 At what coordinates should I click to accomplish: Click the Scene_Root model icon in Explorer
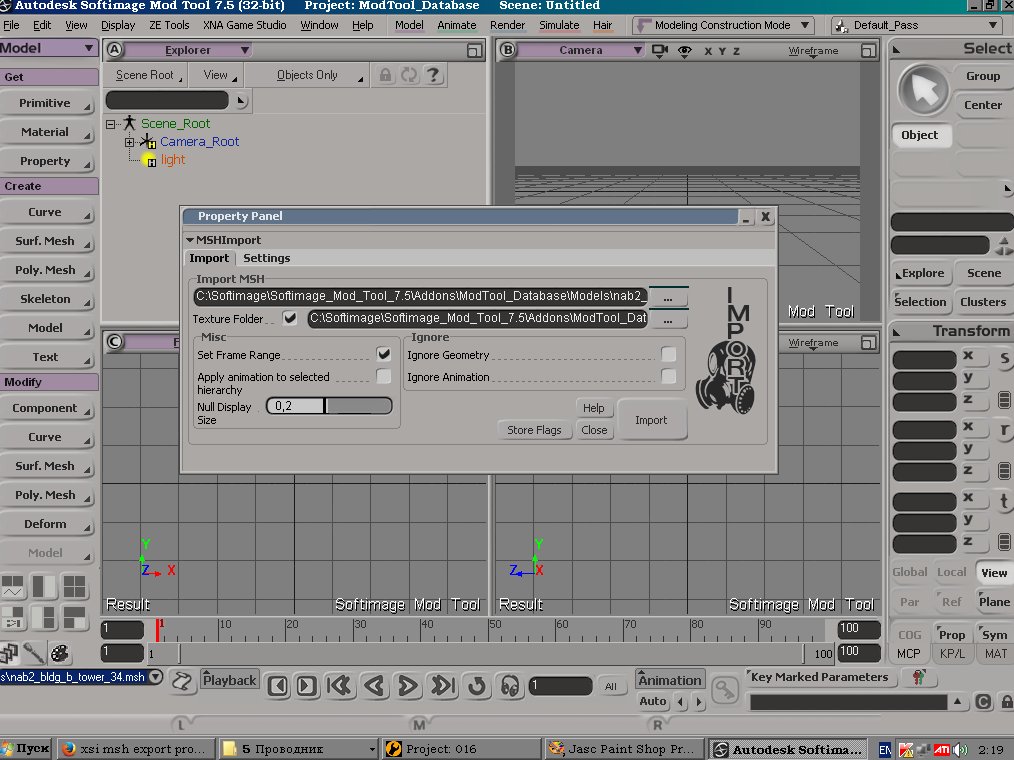coord(130,123)
